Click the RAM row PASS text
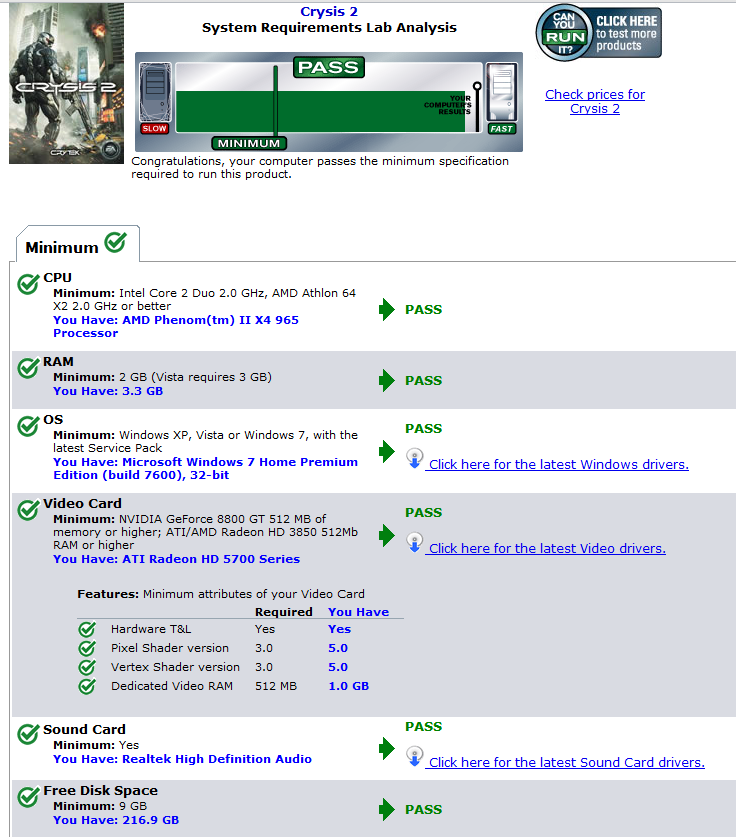Screen dimensions: 736x837 coord(424,381)
